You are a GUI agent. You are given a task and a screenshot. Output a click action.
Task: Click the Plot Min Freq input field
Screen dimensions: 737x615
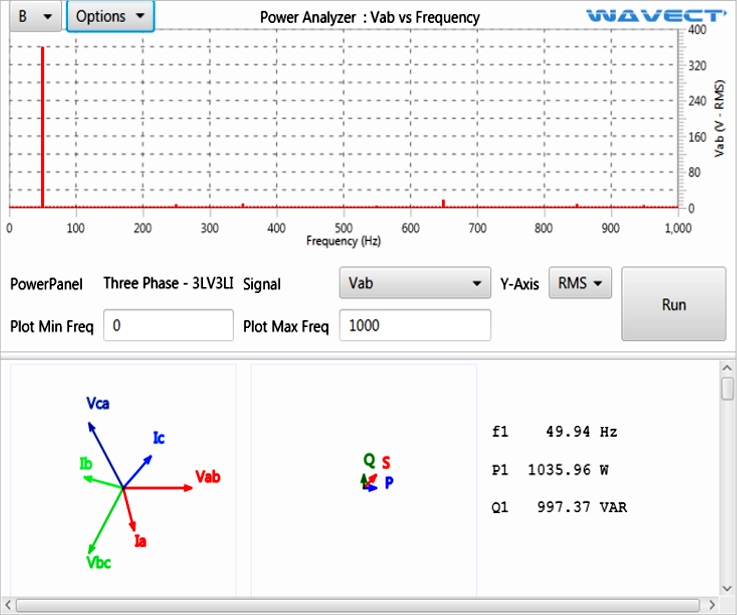click(168, 325)
